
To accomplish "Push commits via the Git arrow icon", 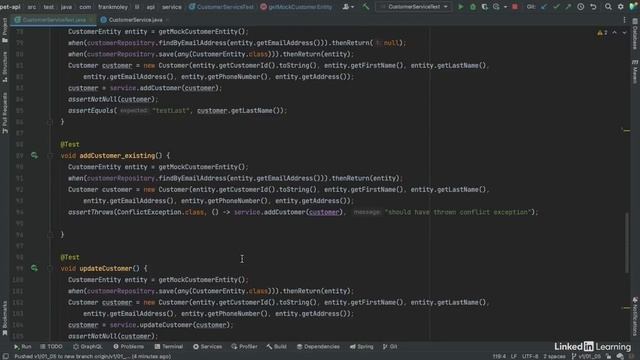I will click(568, 7).
